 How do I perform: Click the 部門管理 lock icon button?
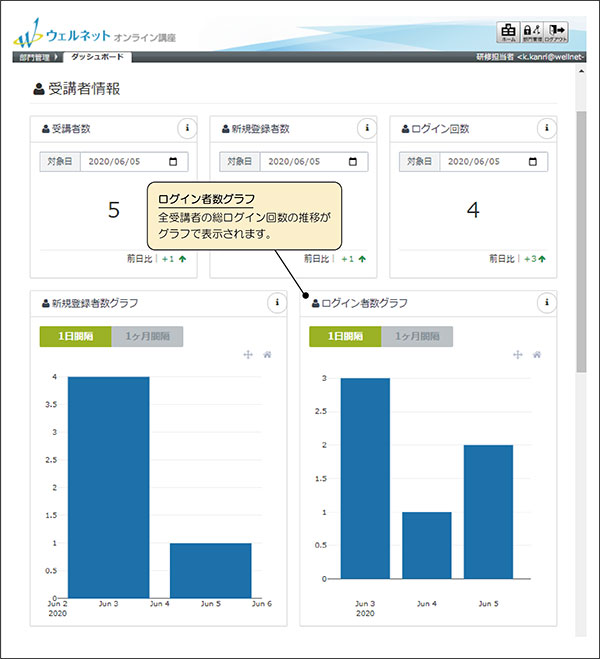(532, 32)
